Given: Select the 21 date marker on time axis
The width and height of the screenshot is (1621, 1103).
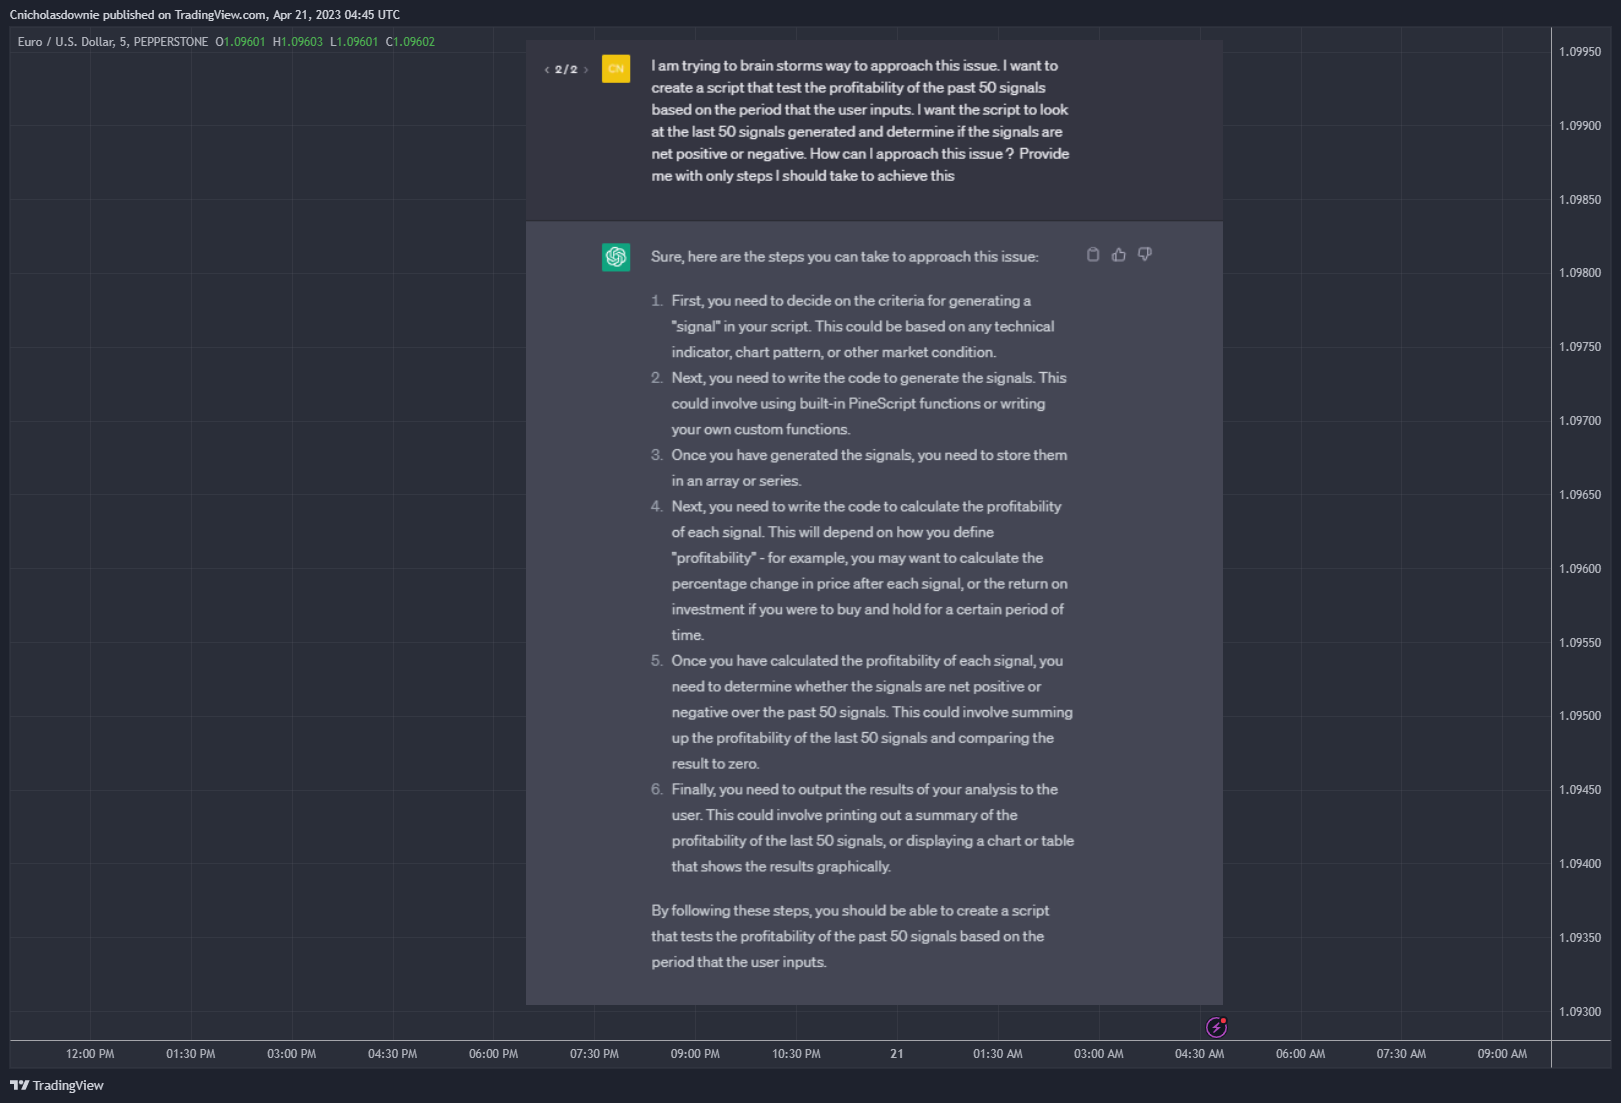Looking at the screenshot, I should [897, 1054].
